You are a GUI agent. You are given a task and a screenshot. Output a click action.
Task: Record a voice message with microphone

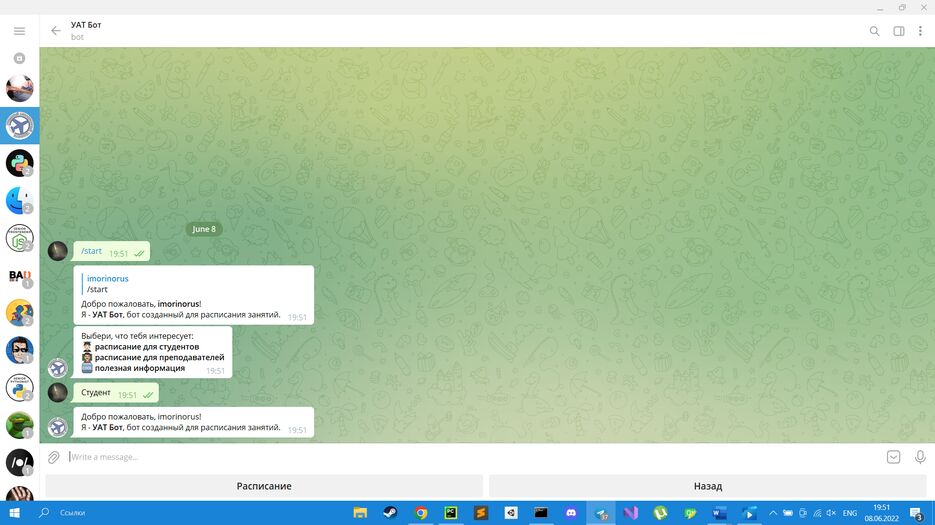pos(920,457)
